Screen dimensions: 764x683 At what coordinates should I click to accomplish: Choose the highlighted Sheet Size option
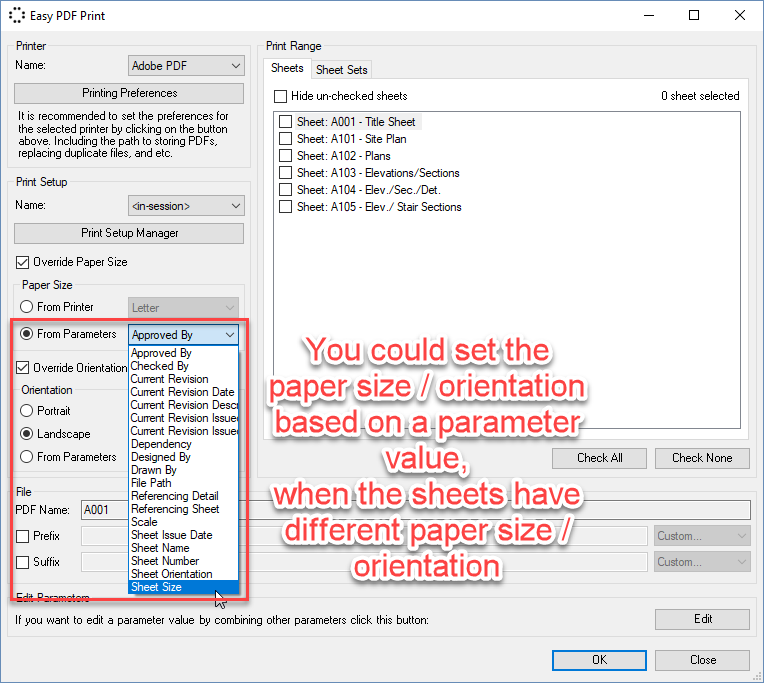click(x=184, y=587)
